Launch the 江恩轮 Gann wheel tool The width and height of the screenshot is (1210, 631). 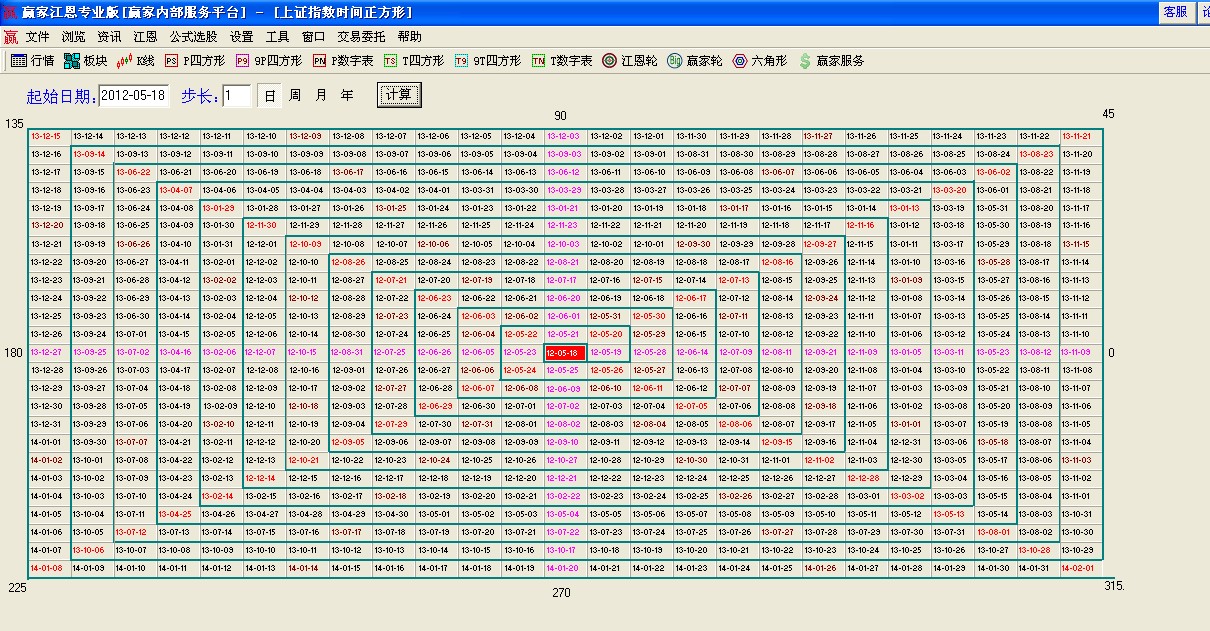click(x=629, y=61)
